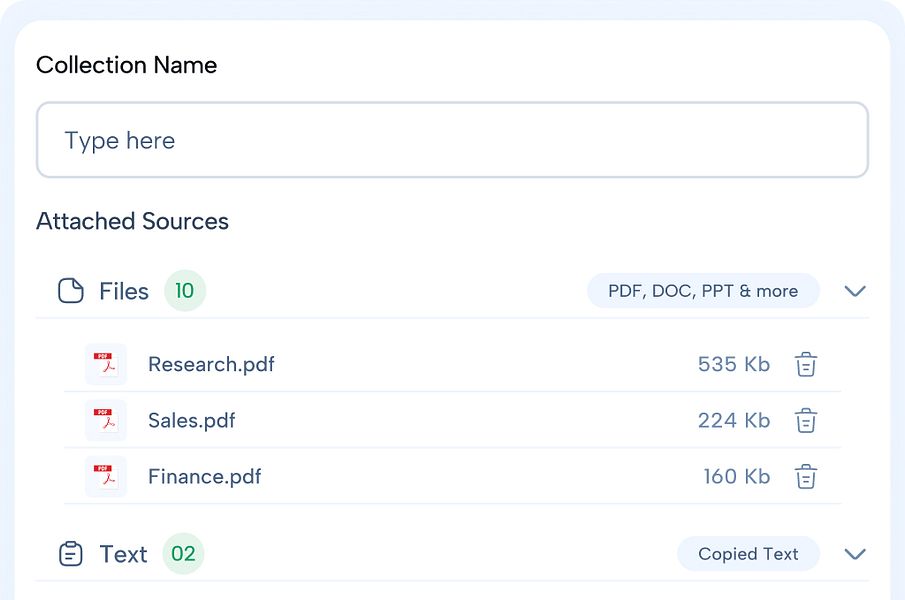Open the Sales.pdf file name
Viewport: 905px width, 600px height.
pos(192,420)
